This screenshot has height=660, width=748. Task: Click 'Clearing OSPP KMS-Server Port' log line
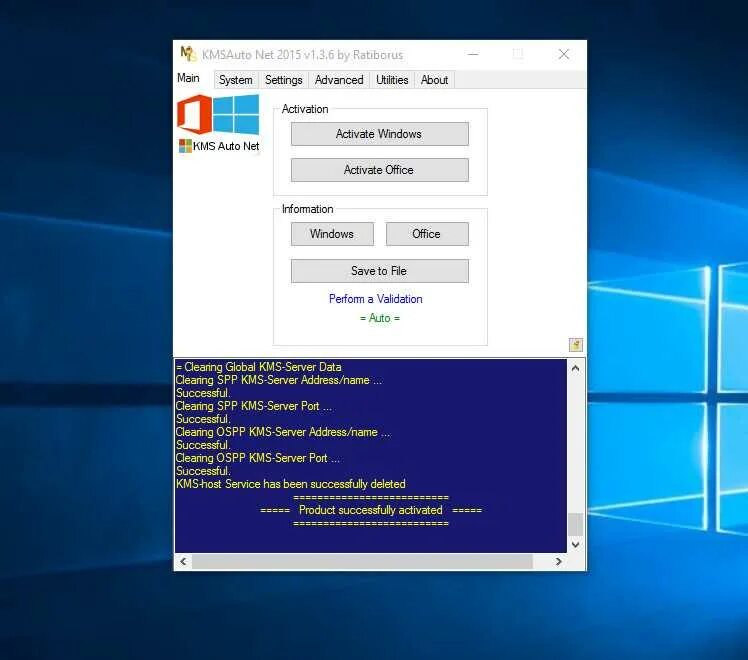pos(258,458)
